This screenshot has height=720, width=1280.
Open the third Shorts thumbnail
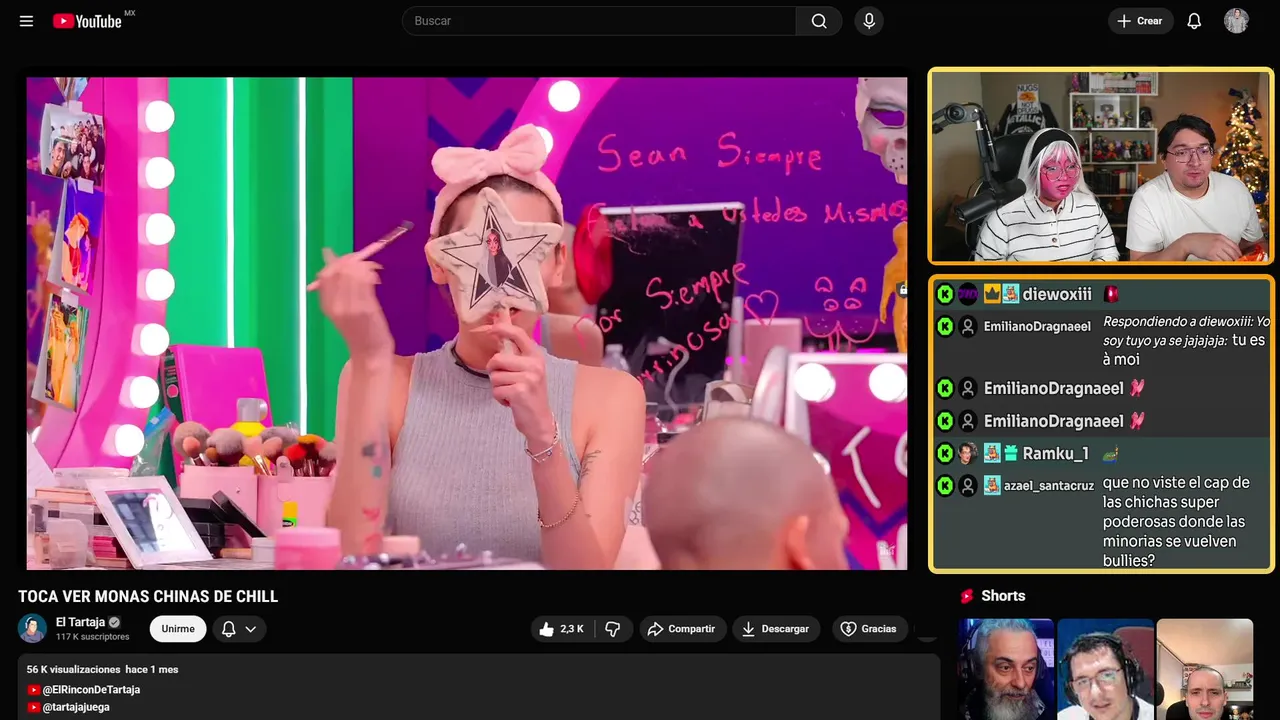tap(1204, 669)
